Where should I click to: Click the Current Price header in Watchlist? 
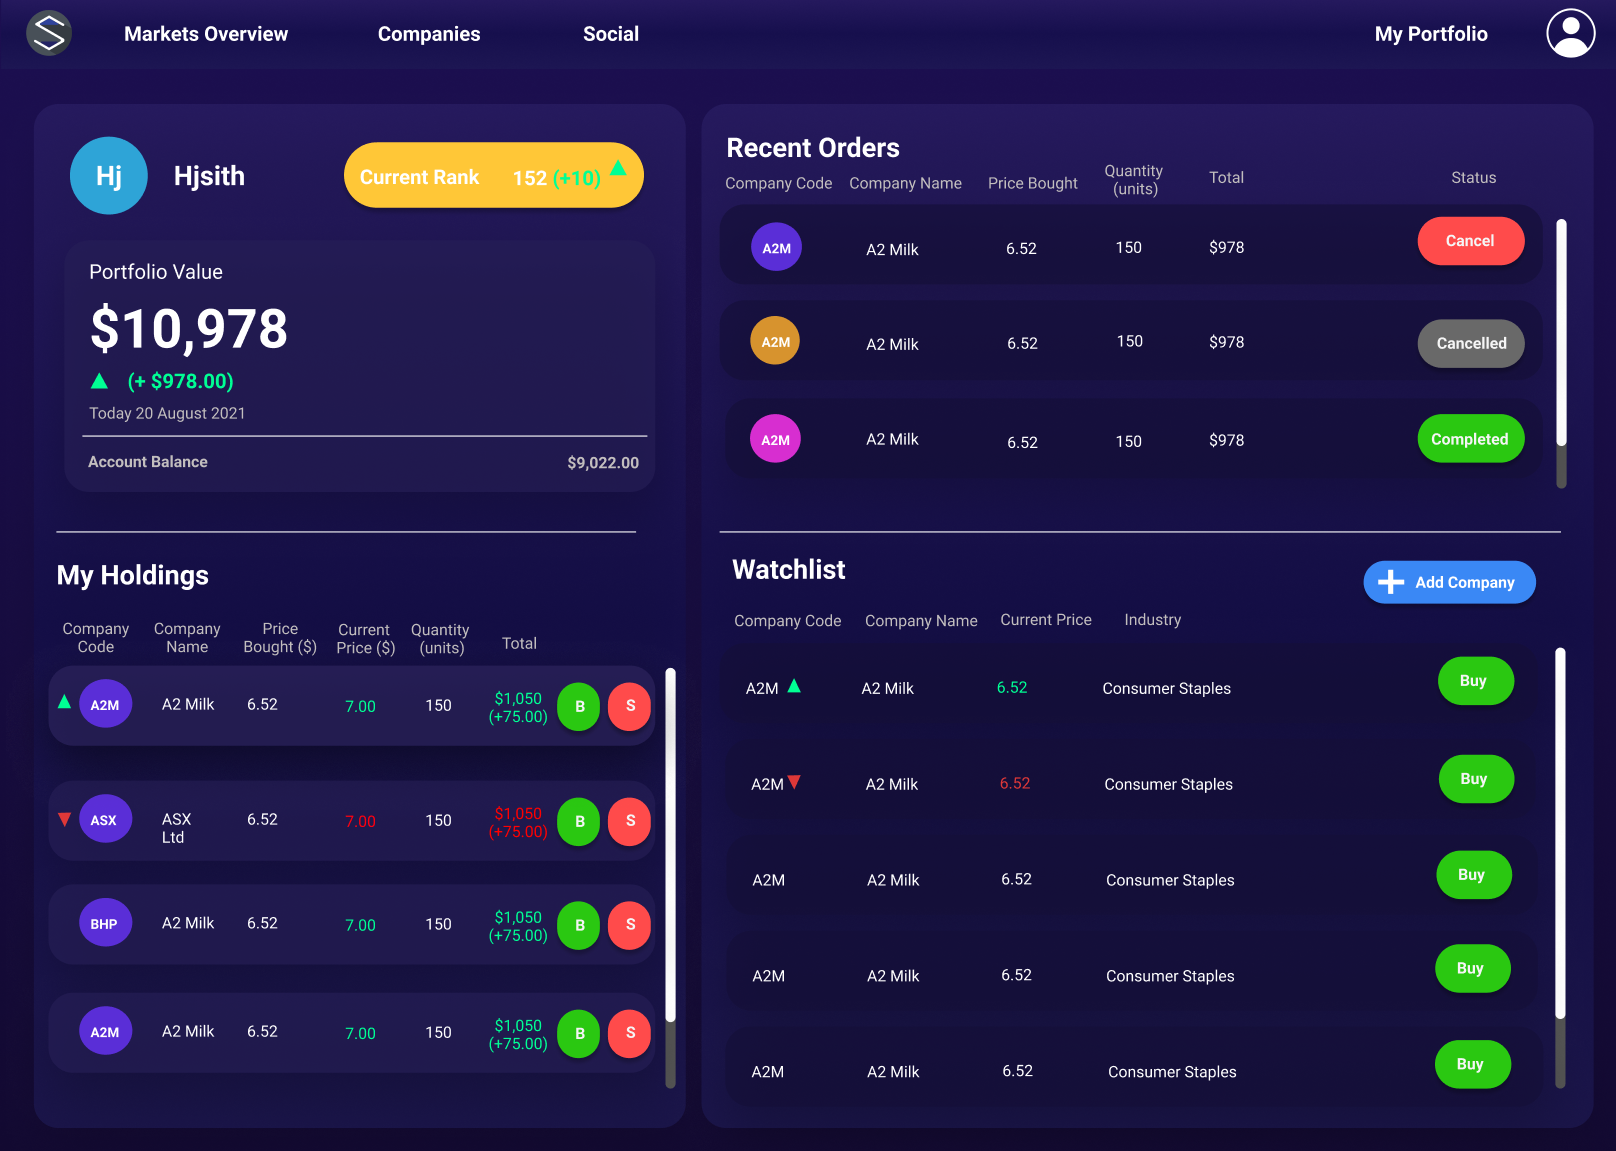coord(1046,620)
